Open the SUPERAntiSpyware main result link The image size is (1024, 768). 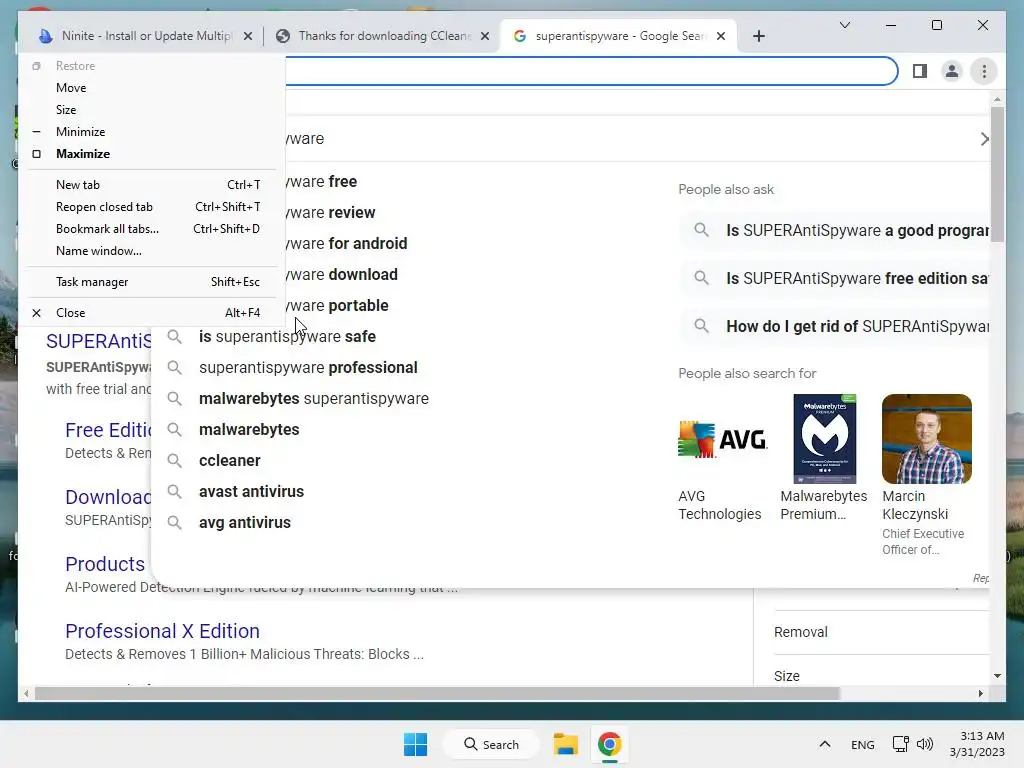99,342
